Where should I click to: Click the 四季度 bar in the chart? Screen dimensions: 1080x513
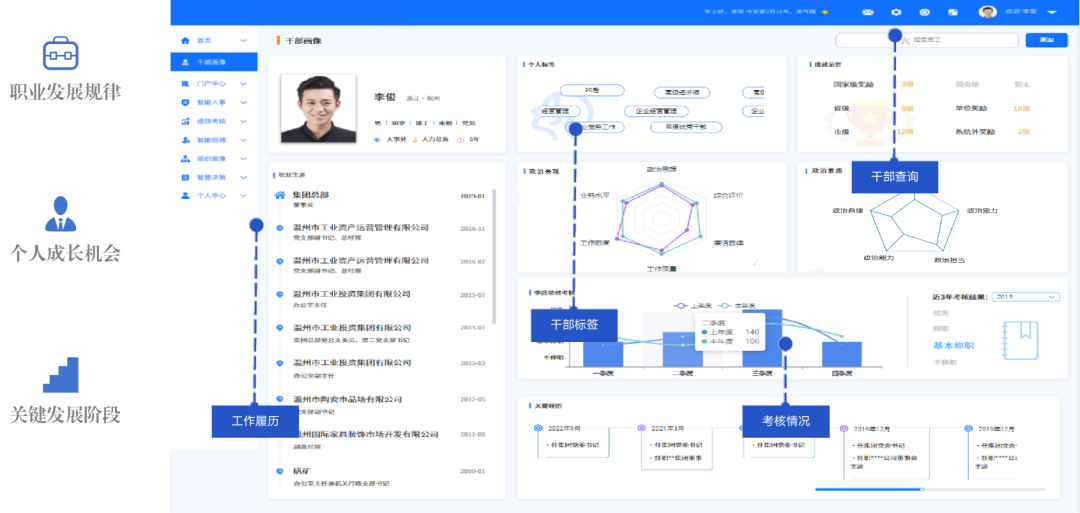(x=842, y=355)
